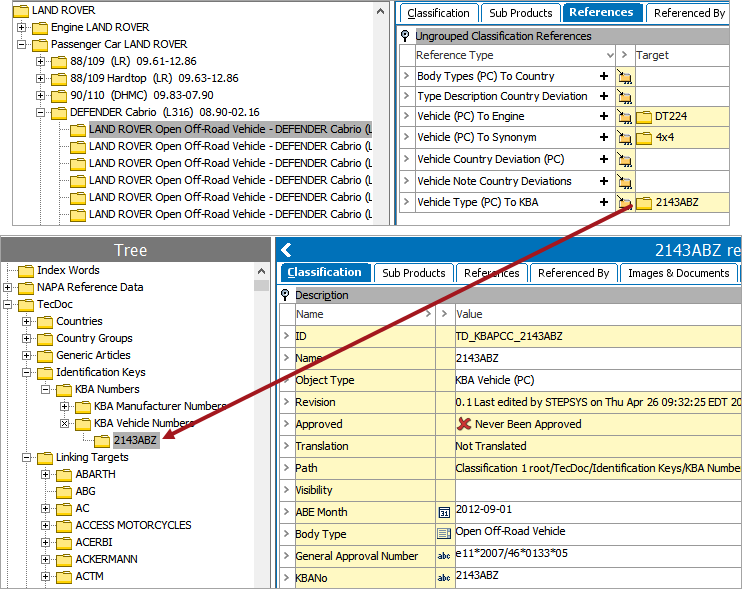742x589 pixels.
Task: Expand the Countries node
Action: click(x=26, y=322)
